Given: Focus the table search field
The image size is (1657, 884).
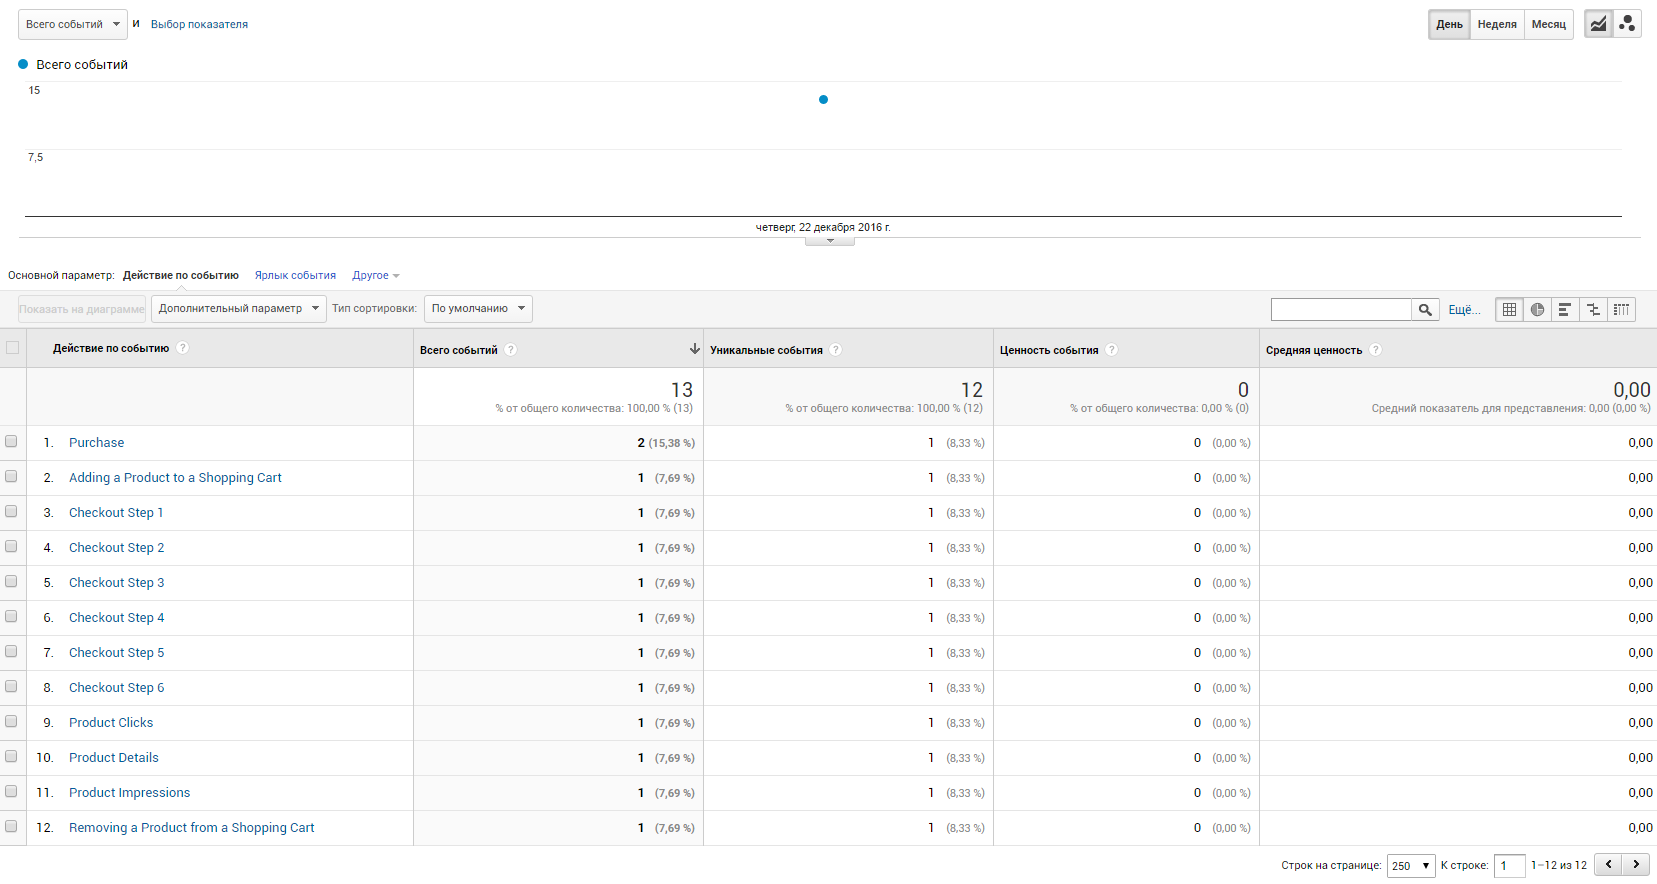Looking at the screenshot, I should pyautogui.click(x=1341, y=310).
